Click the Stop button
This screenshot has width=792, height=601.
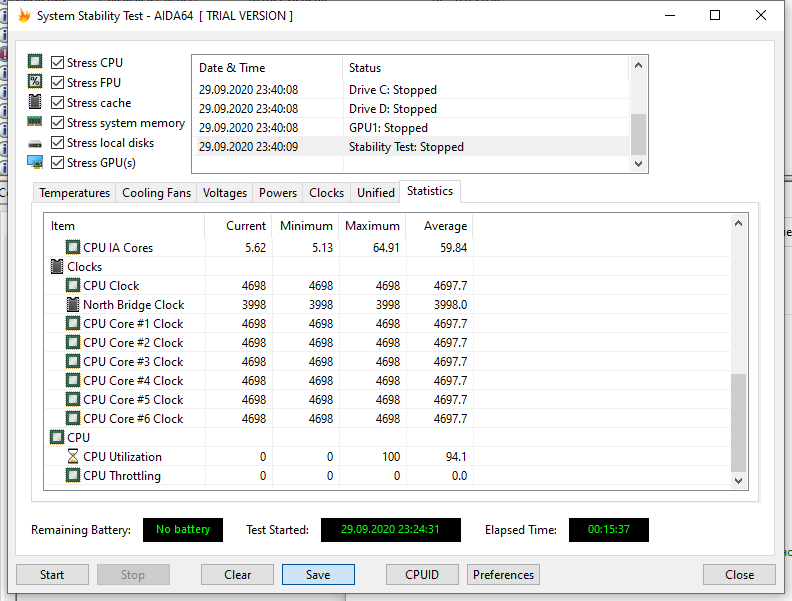(133, 575)
